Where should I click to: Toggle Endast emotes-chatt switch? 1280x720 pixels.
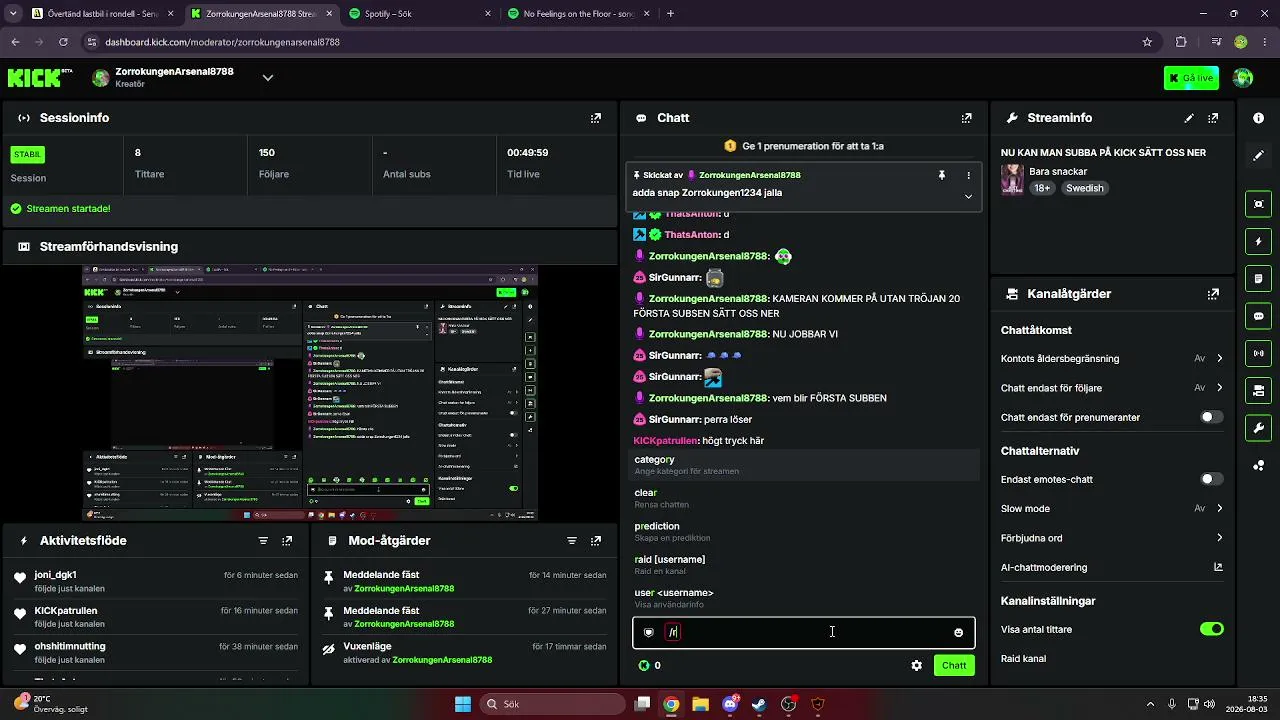(x=1211, y=479)
